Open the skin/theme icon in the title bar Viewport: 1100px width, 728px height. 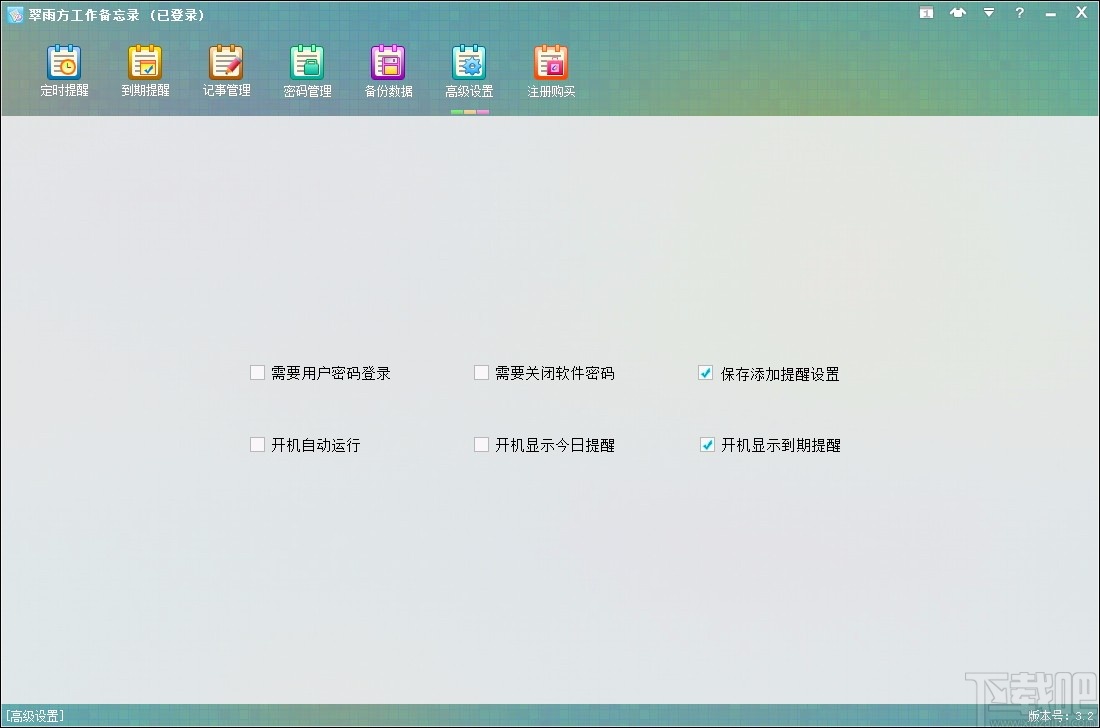tap(958, 13)
